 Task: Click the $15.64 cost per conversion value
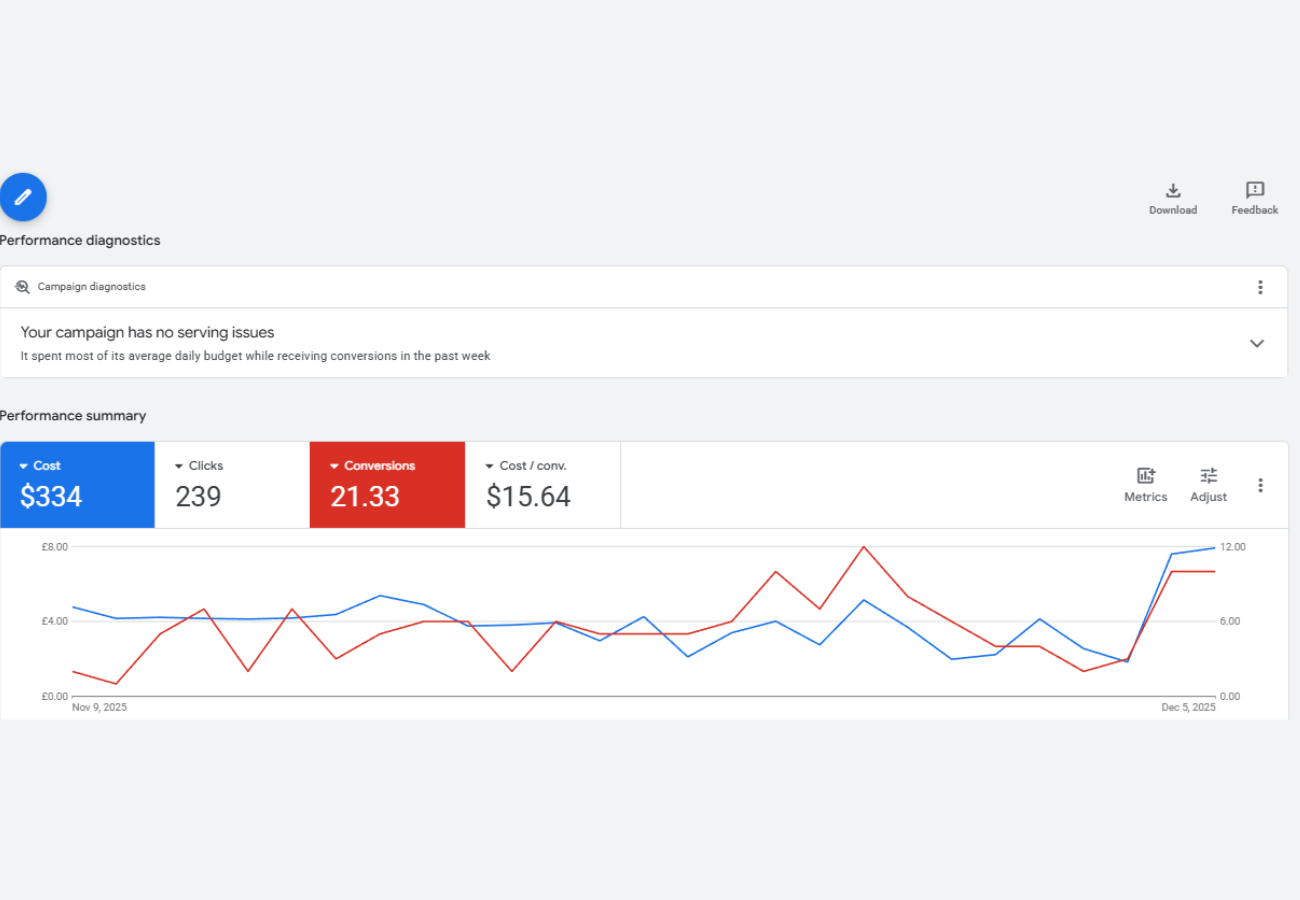(x=528, y=497)
